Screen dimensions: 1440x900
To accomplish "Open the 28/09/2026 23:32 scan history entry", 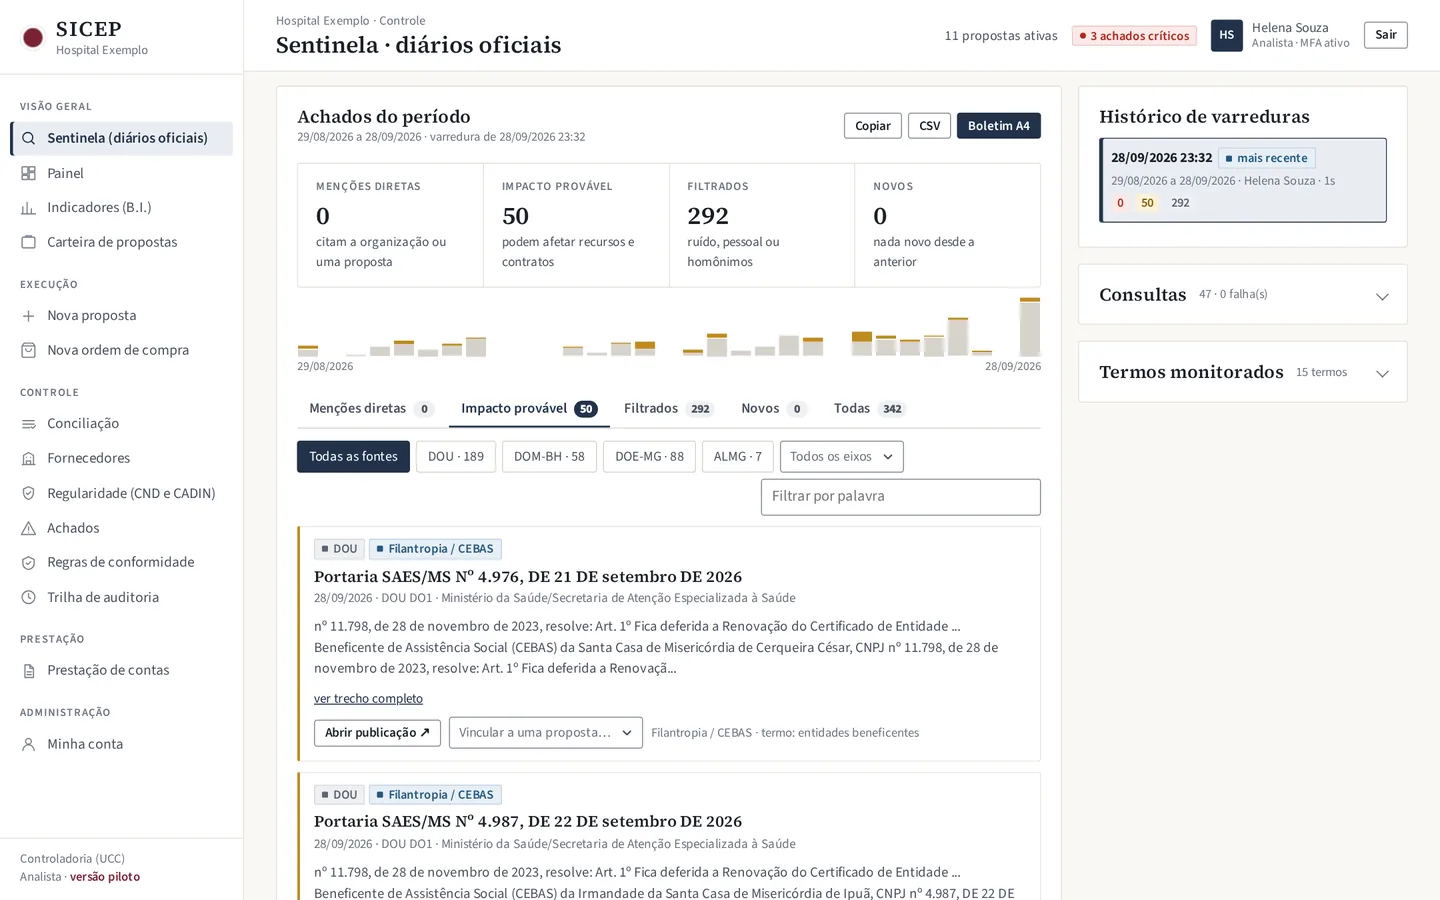I will click(x=1243, y=180).
